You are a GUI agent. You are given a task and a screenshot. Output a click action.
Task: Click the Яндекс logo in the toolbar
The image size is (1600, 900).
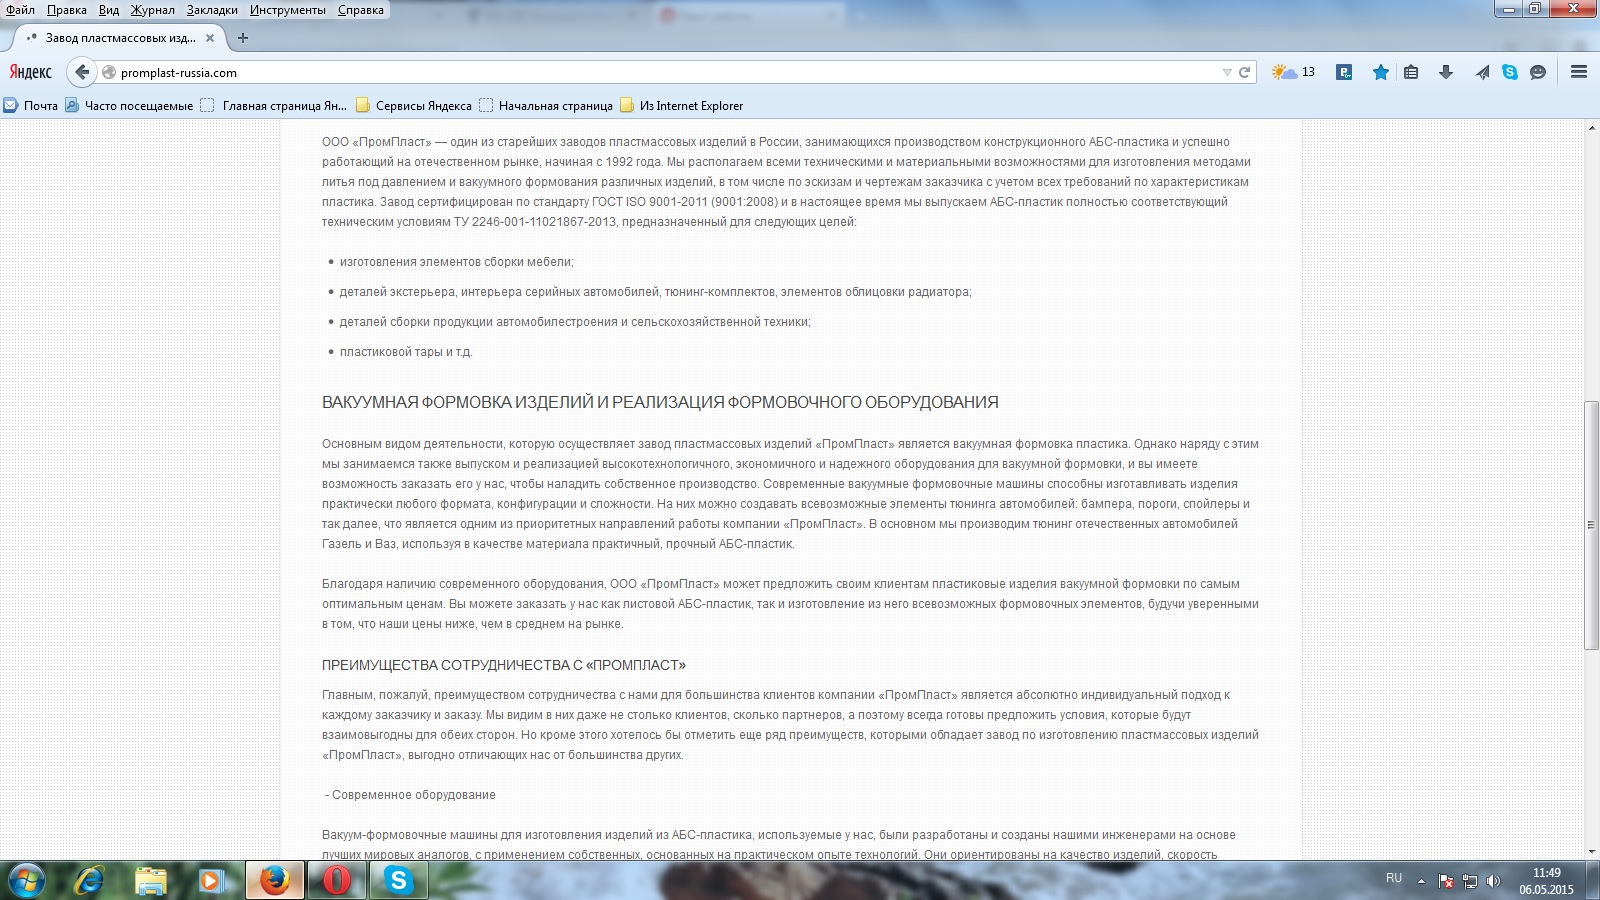(x=31, y=72)
